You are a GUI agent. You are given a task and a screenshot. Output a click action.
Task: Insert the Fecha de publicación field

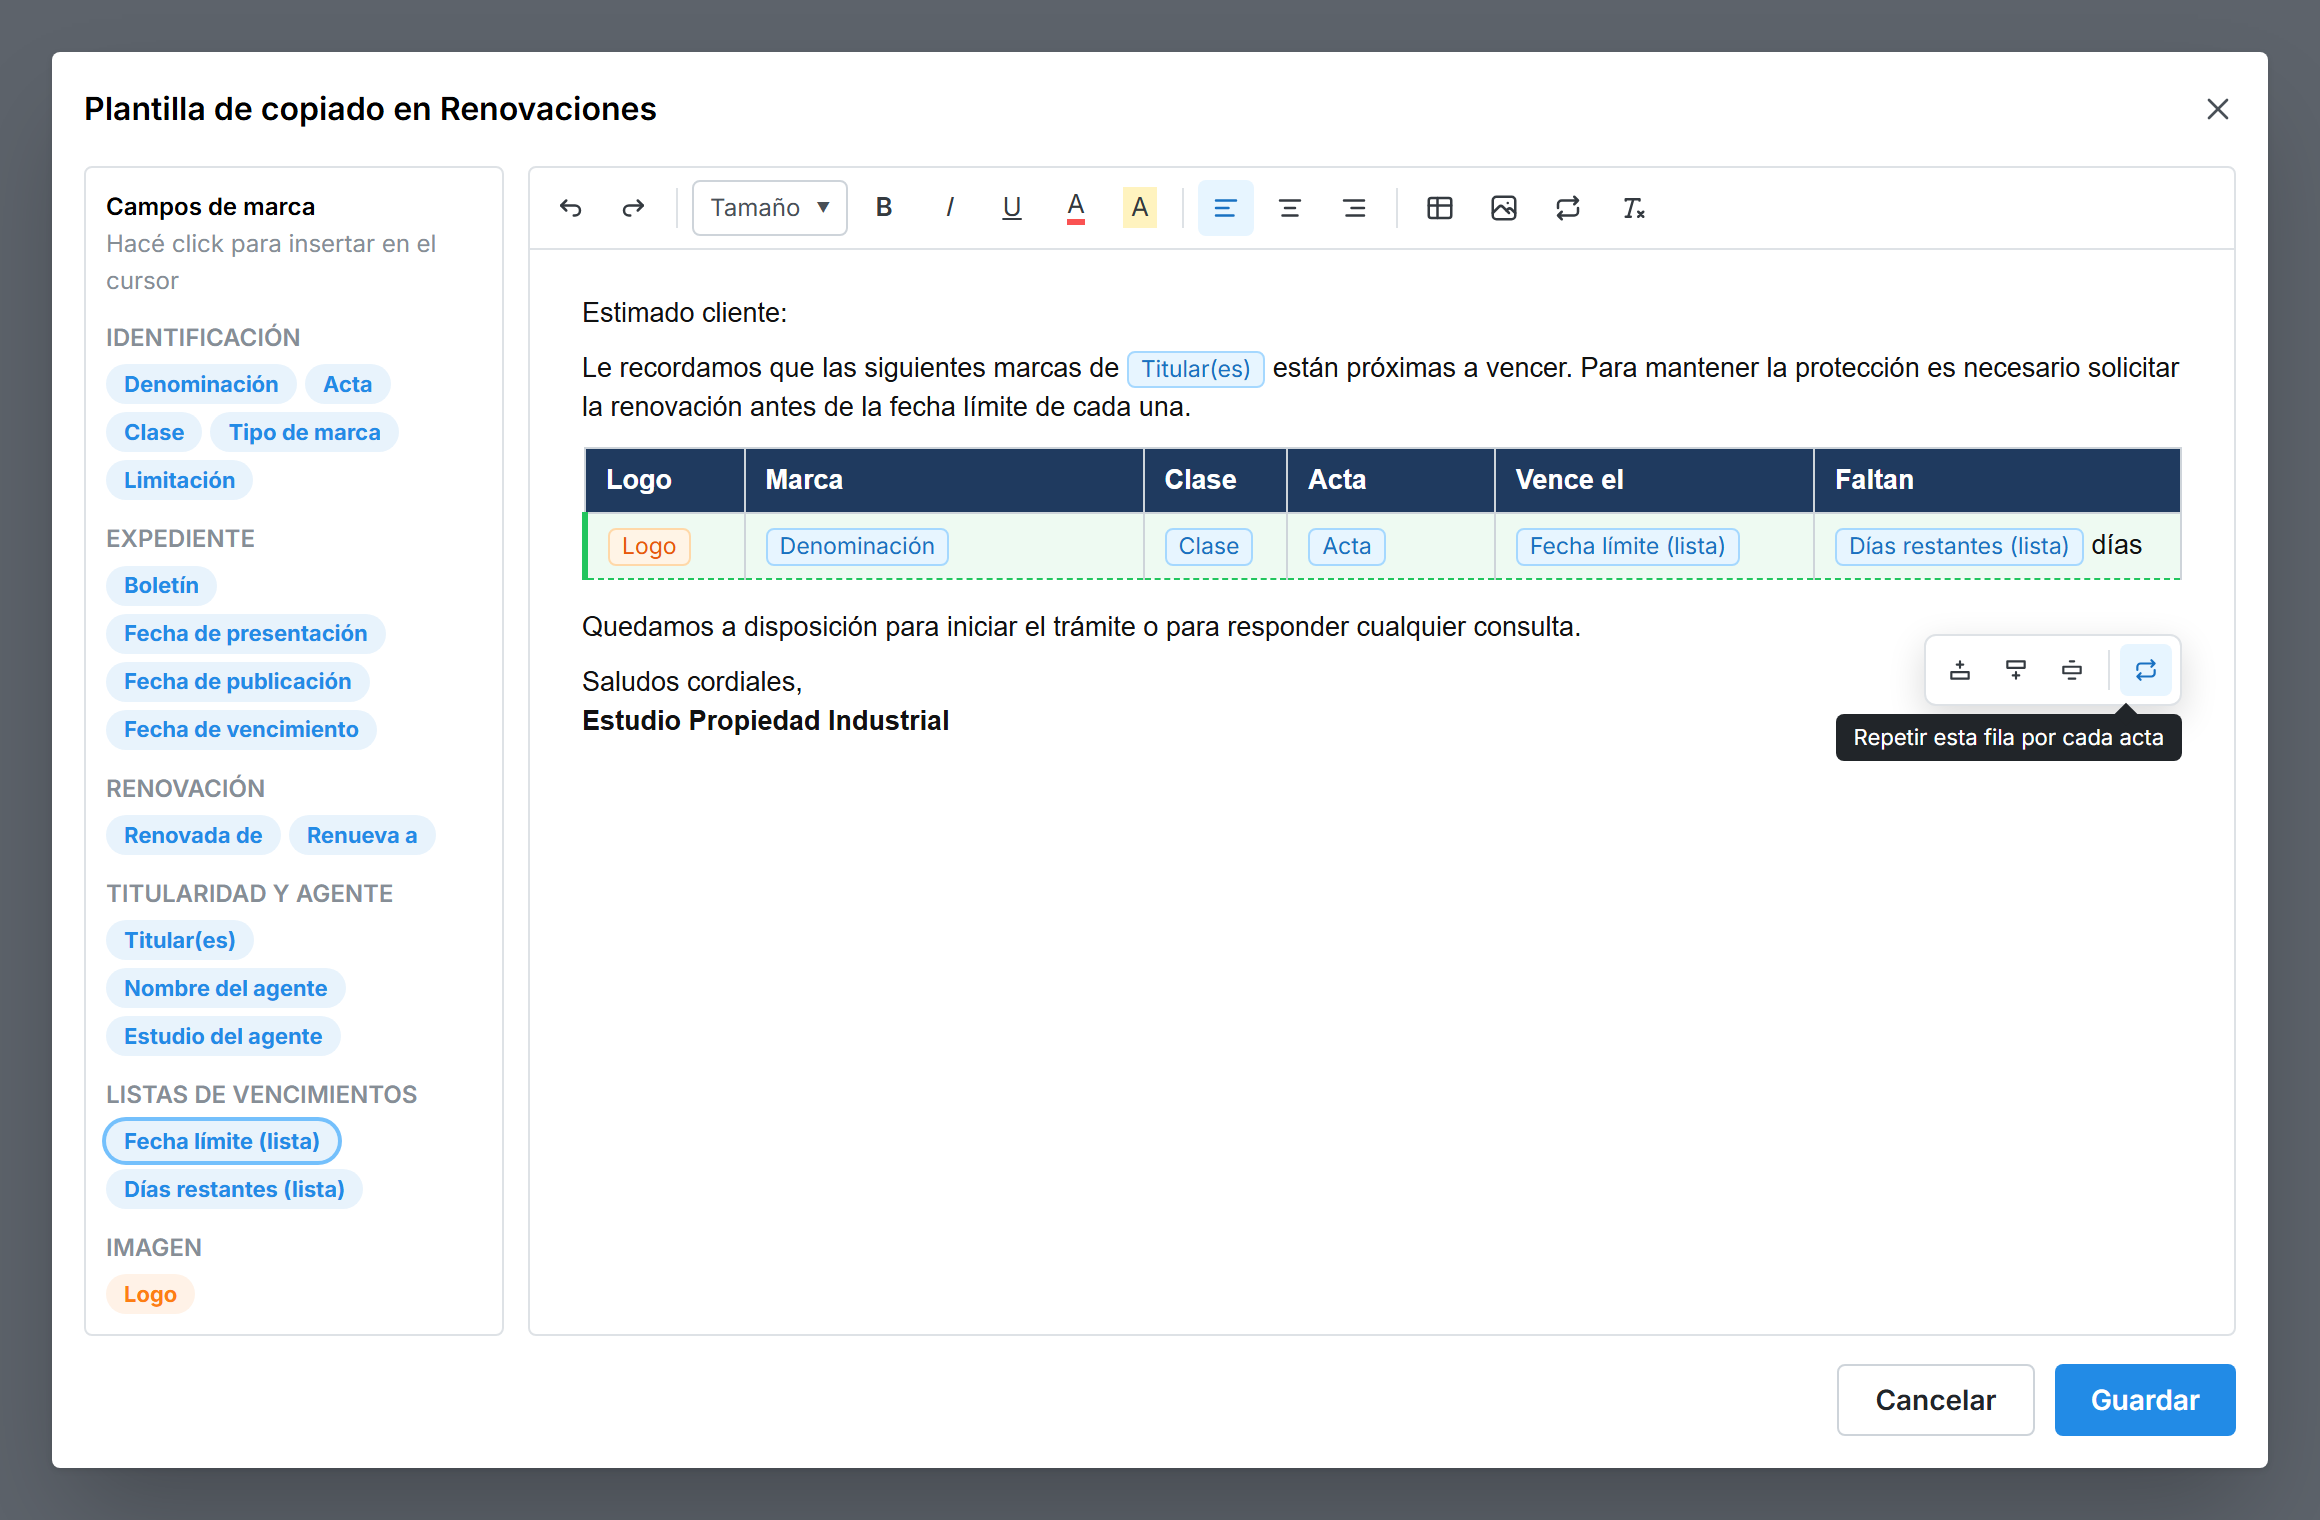[x=238, y=681]
